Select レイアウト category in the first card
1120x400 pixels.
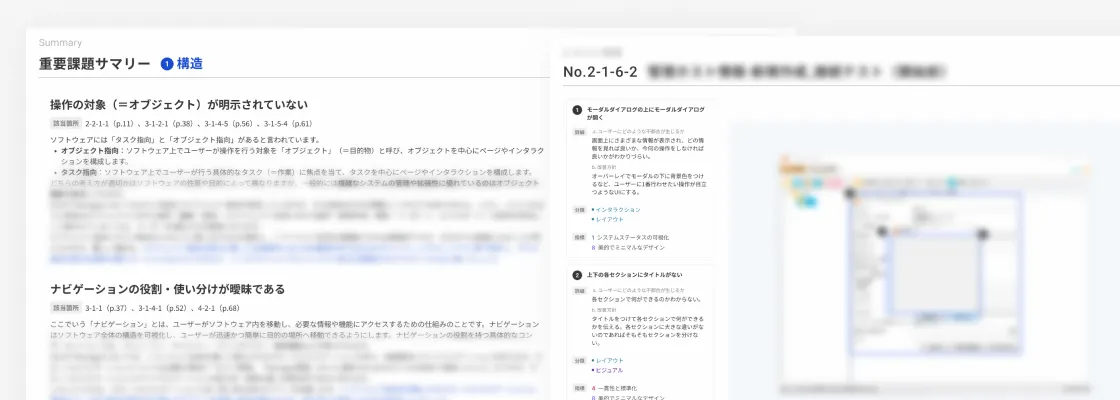609,219
